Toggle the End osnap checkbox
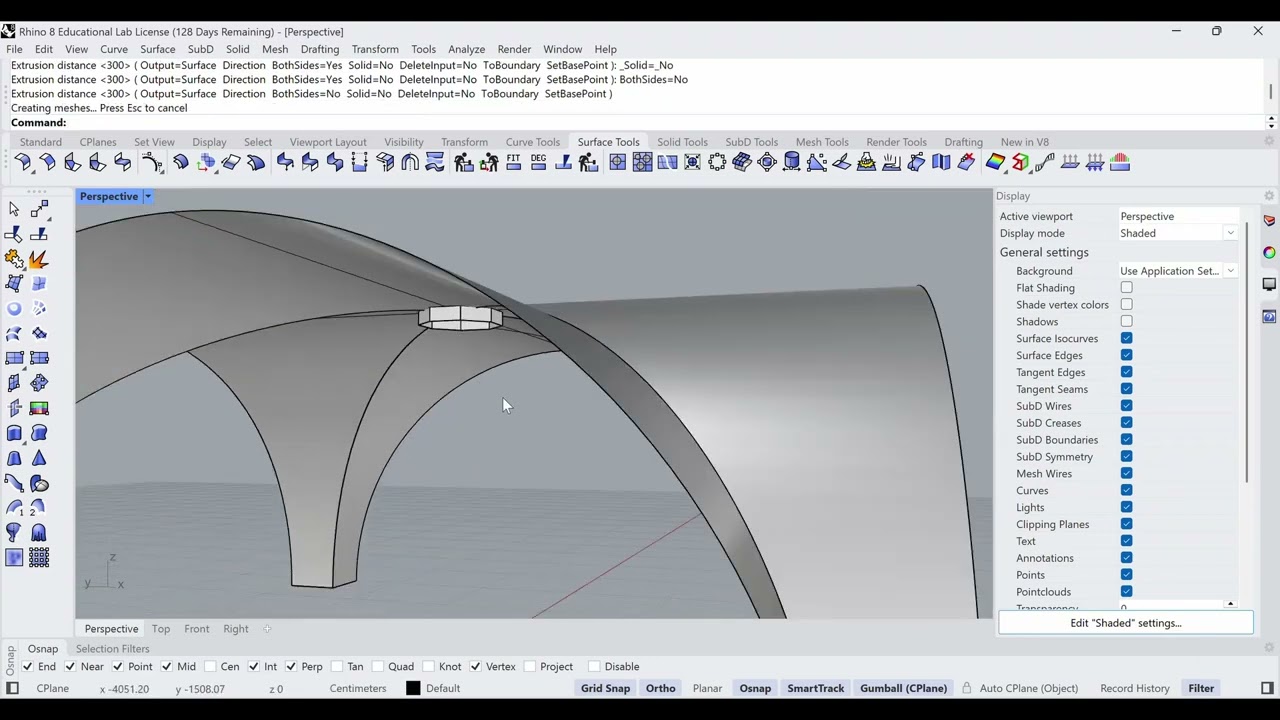Viewport: 1280px width, 720px height. (x=27, y=666)
